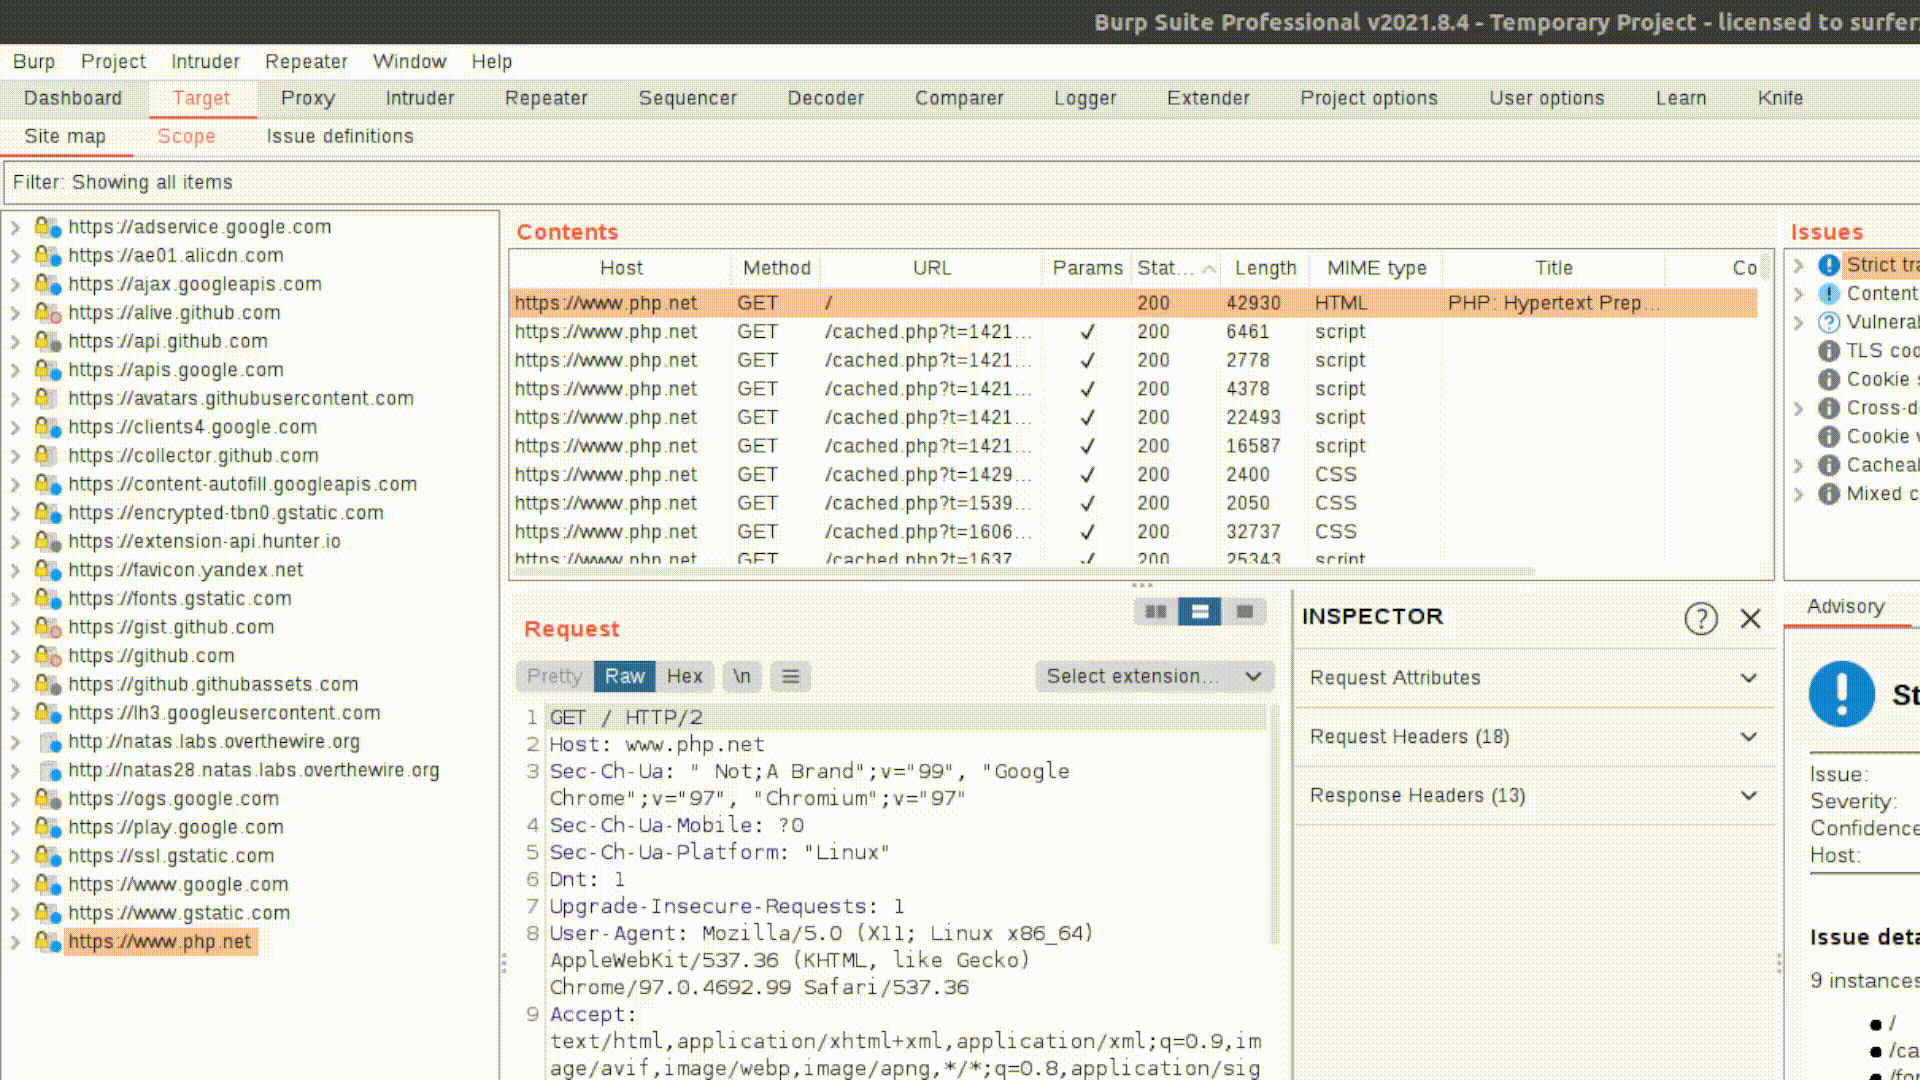
Task: Close the Inspector panel
Action: pos(1750,619)
